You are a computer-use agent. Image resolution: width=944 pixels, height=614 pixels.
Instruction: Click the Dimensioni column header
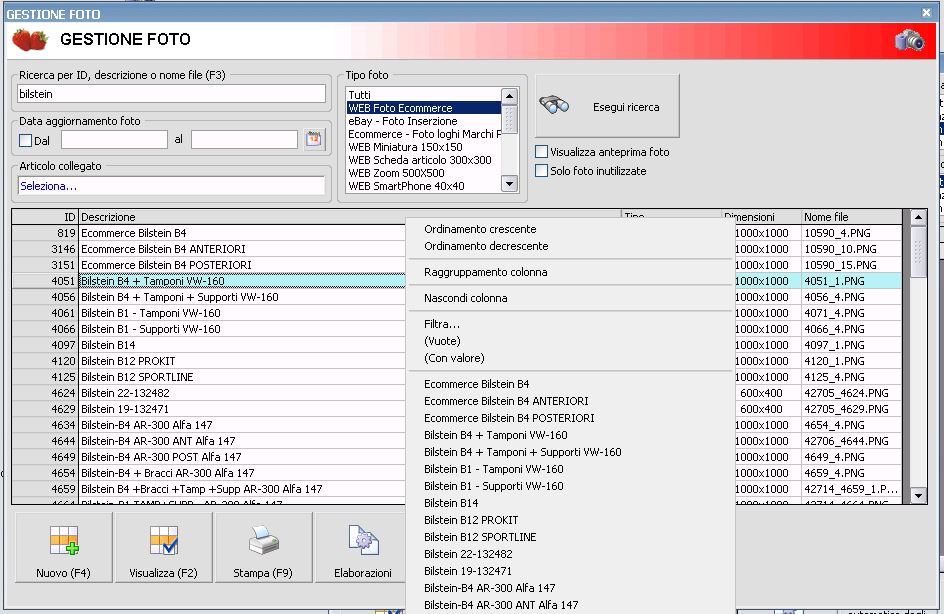[762, 217]
